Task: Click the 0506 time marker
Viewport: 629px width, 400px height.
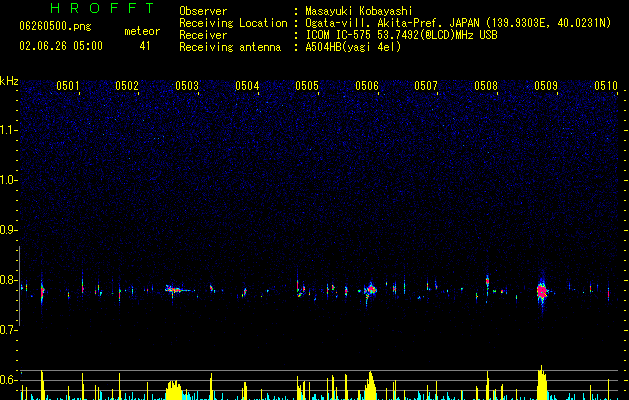Action: tap(367, 85)
